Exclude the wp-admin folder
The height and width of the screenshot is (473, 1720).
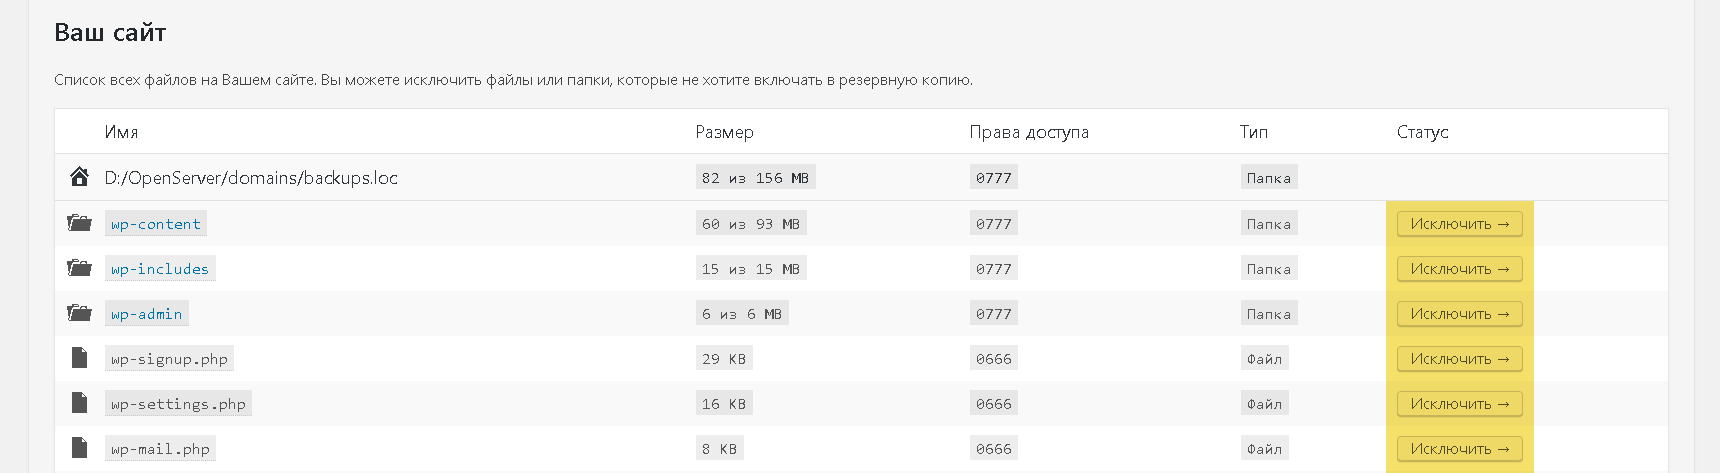pyautogui.click(x=1459, y=314)
